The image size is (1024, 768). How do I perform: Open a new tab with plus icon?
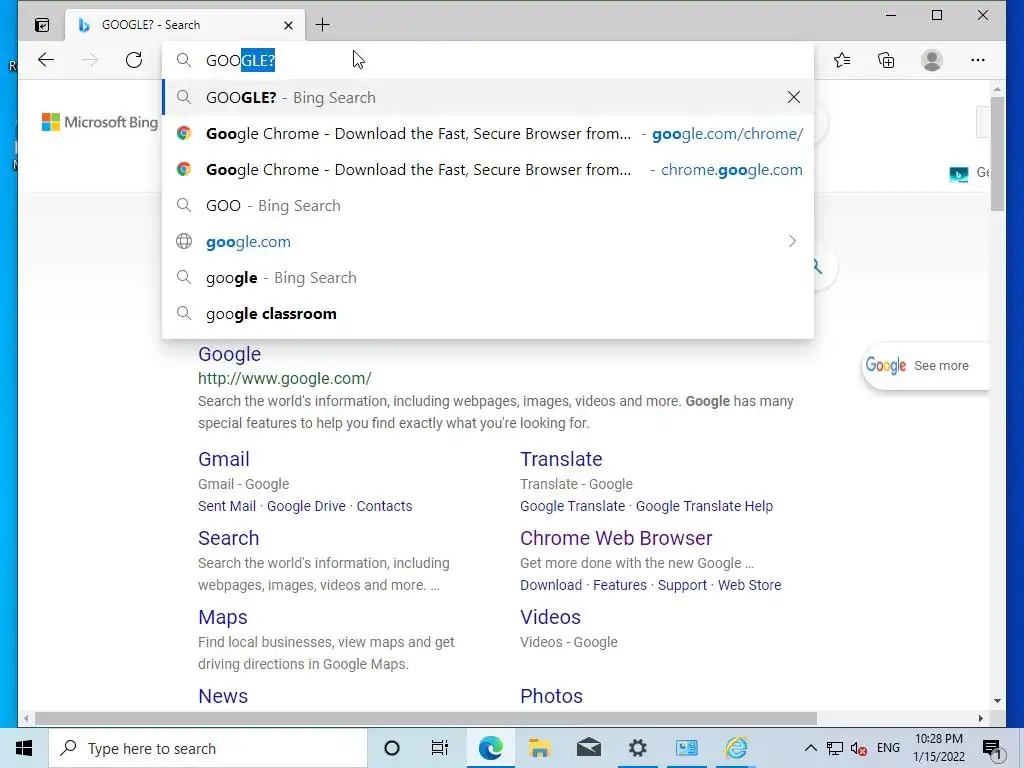pos(323,25)
